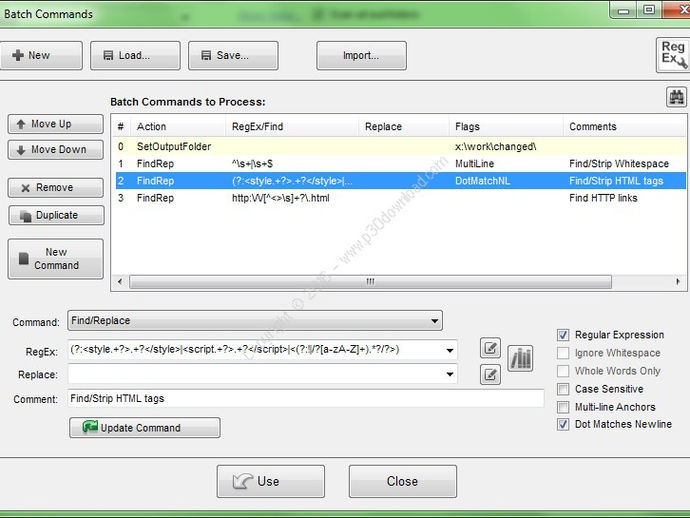The image size is (690, 518).
Task: Click the RegEx/Find column header
Action: coord(292,127)
